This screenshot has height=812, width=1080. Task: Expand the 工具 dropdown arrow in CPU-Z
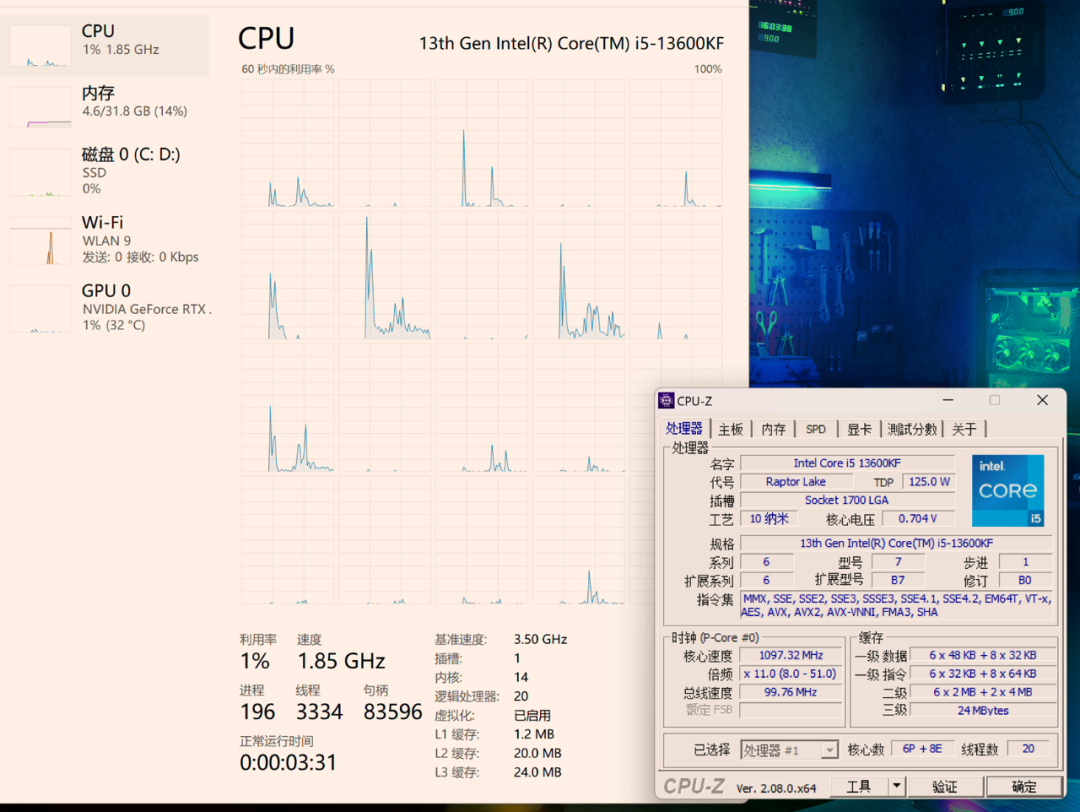coord(896,787)
